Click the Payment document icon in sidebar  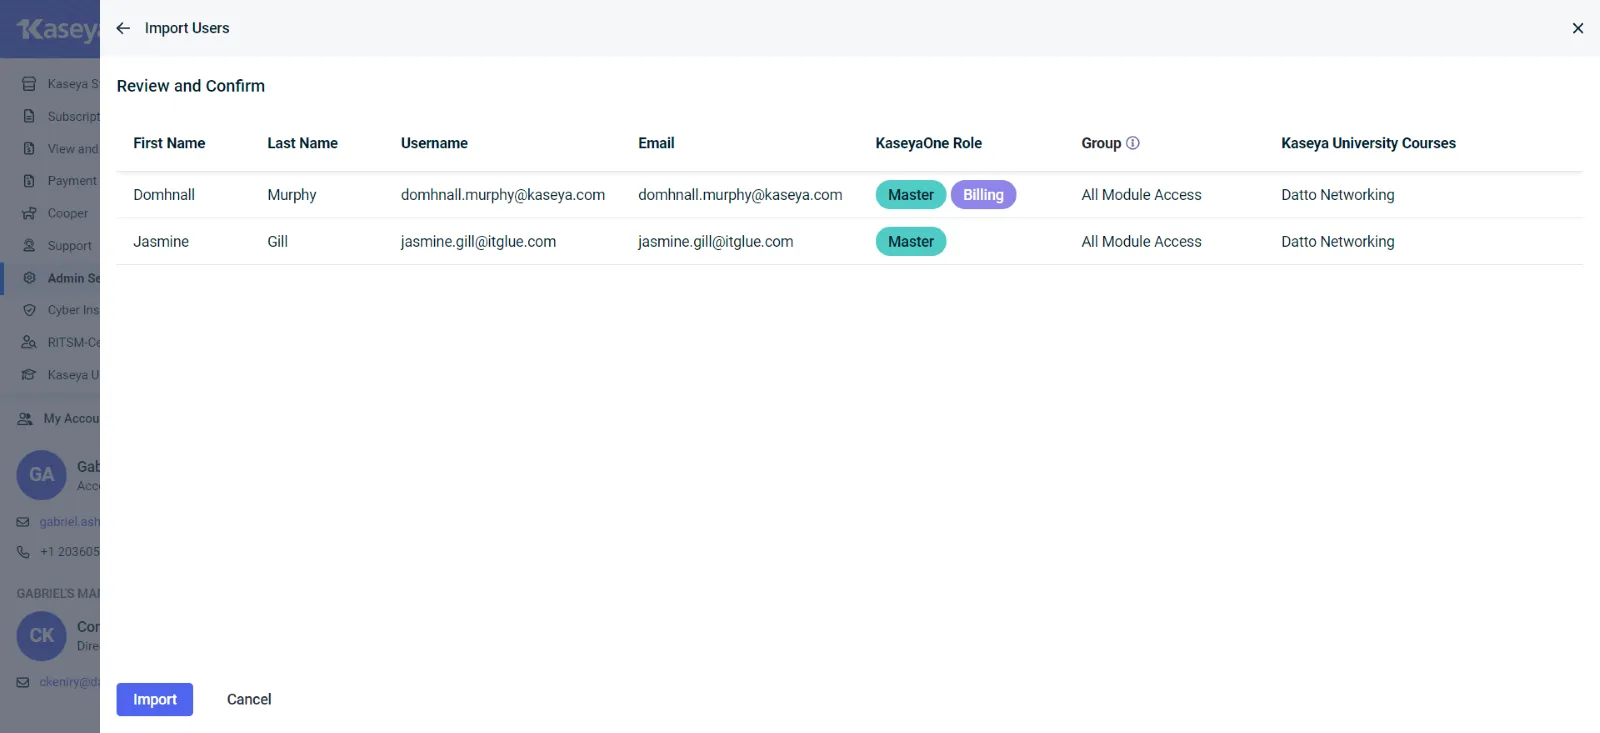click(29, 181)
